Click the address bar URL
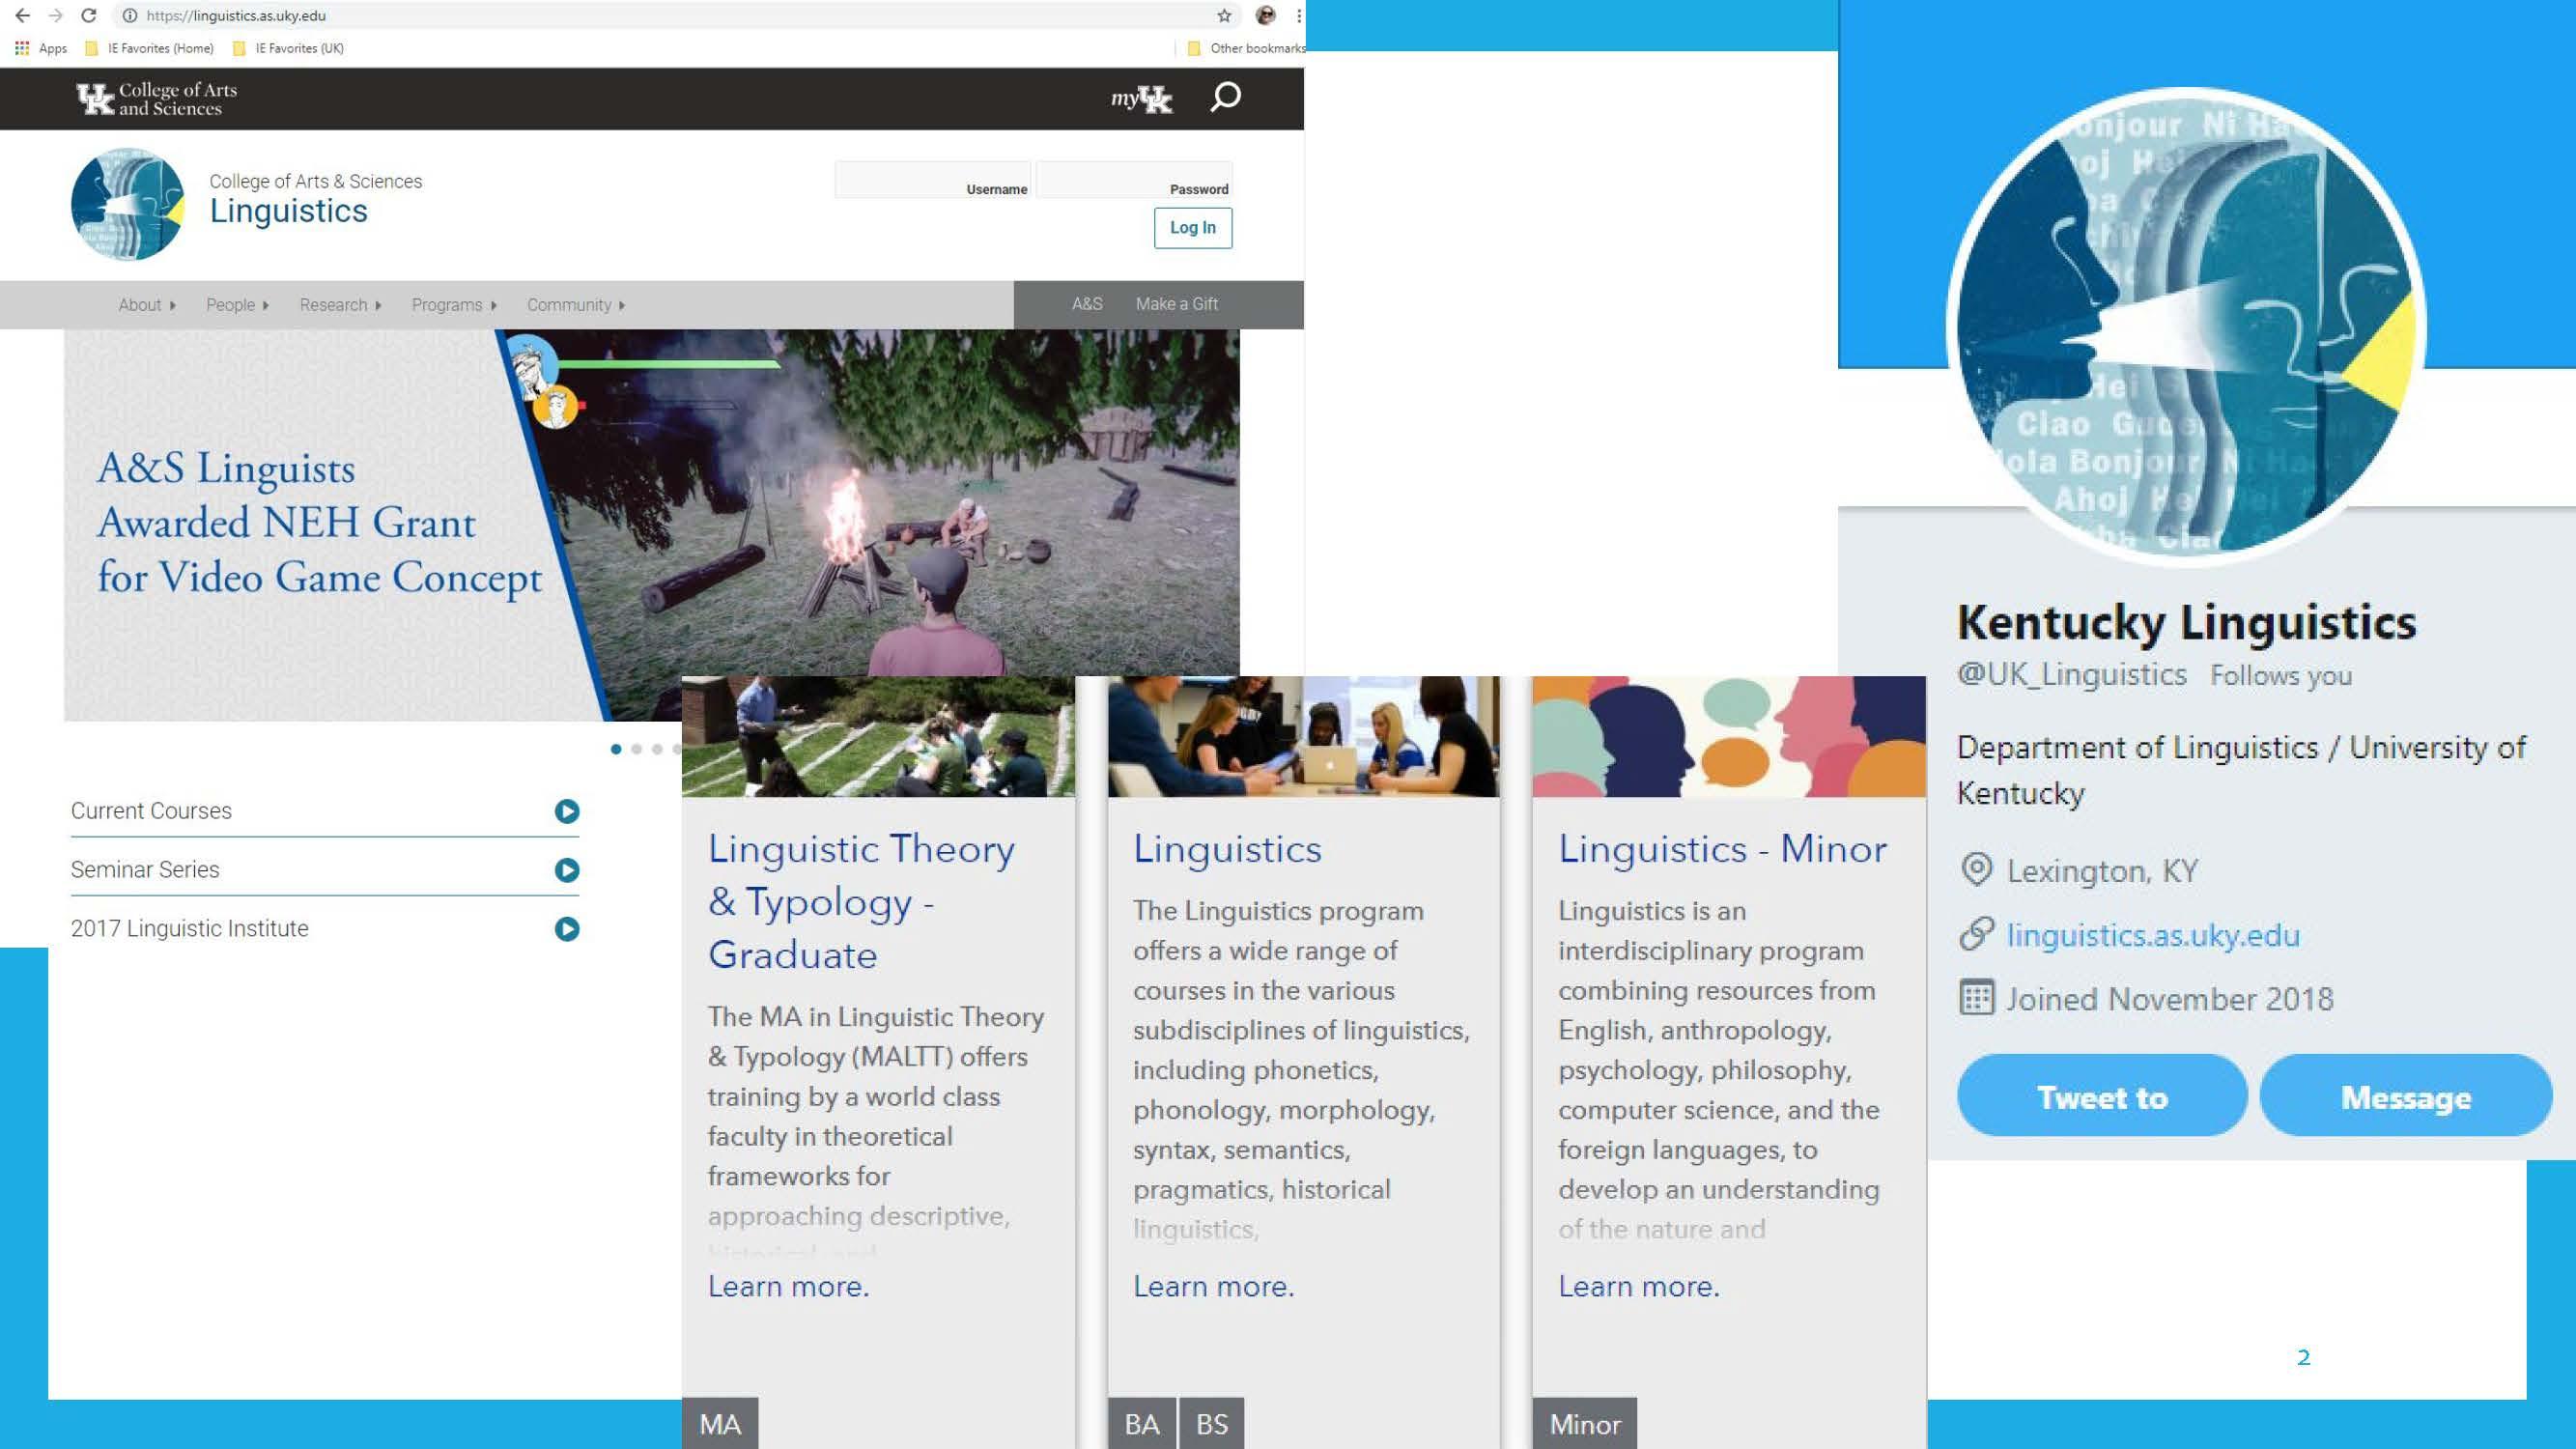This screenshot has height=1449, width=2576. [x=236, y=15]
